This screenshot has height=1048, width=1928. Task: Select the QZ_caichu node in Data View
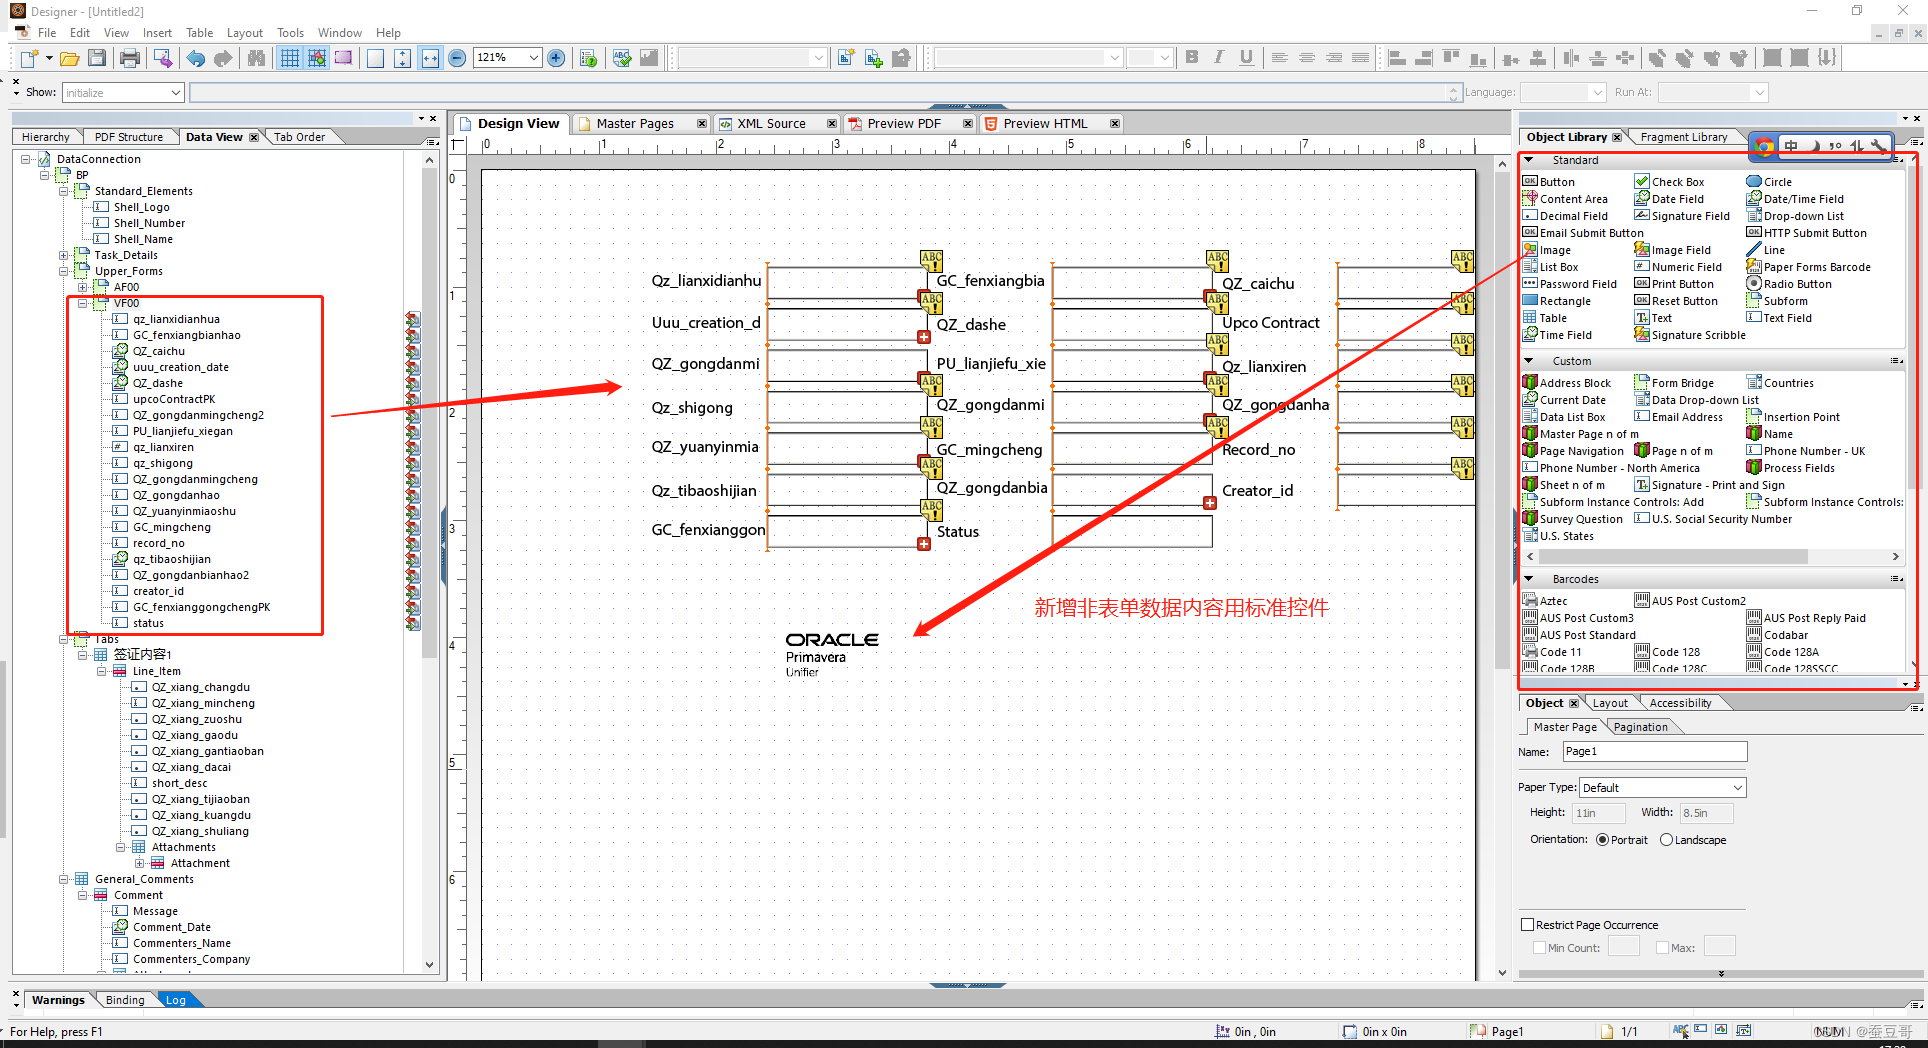pos(159,351)
